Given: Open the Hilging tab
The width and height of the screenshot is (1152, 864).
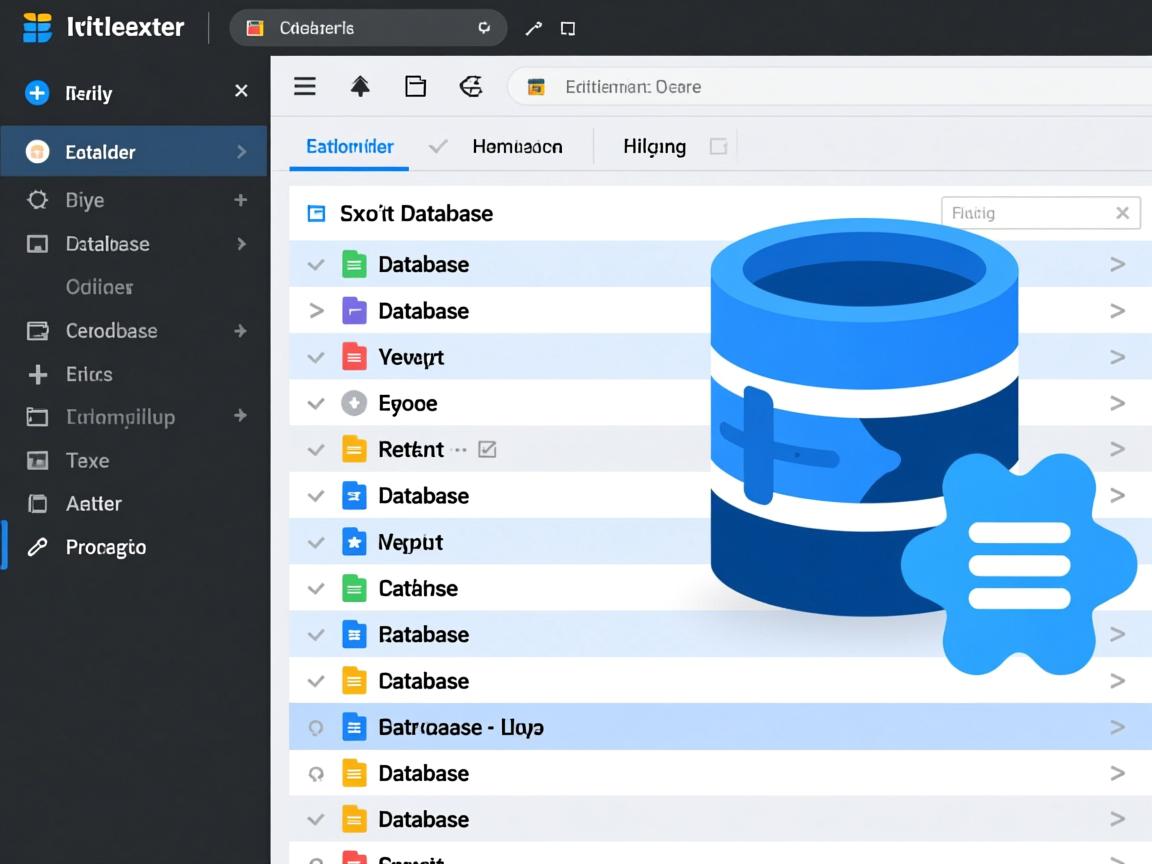Looking at the screenshot, I should 654,147.
